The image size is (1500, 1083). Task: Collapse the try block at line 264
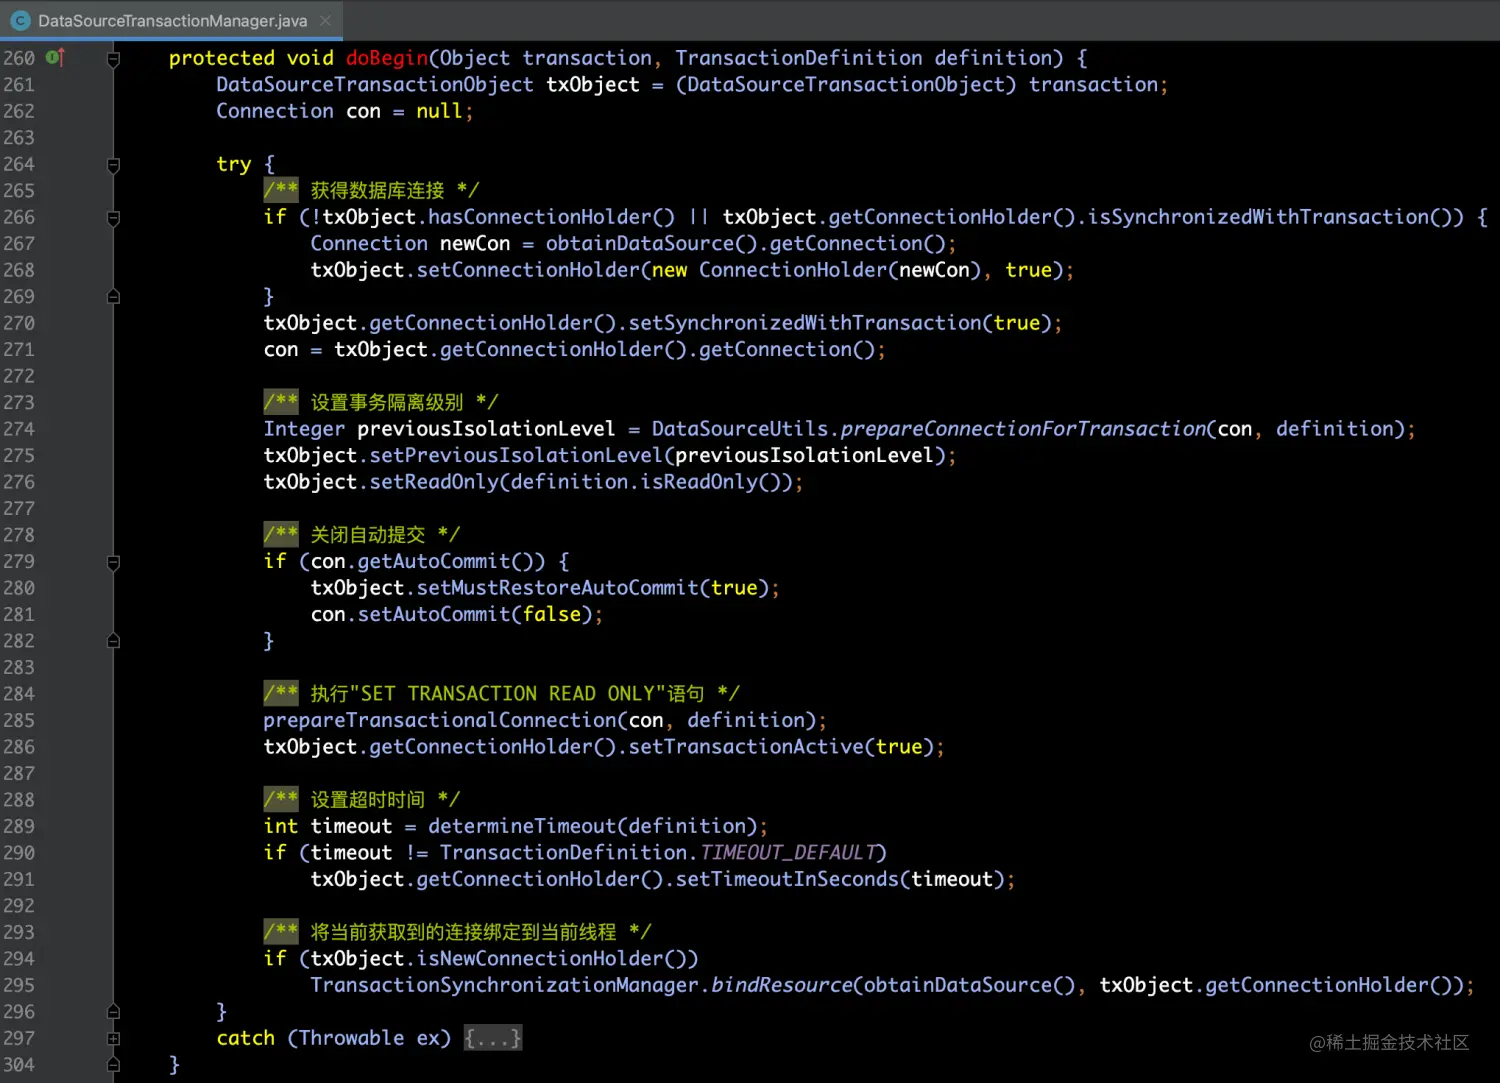tap(113, 165)
